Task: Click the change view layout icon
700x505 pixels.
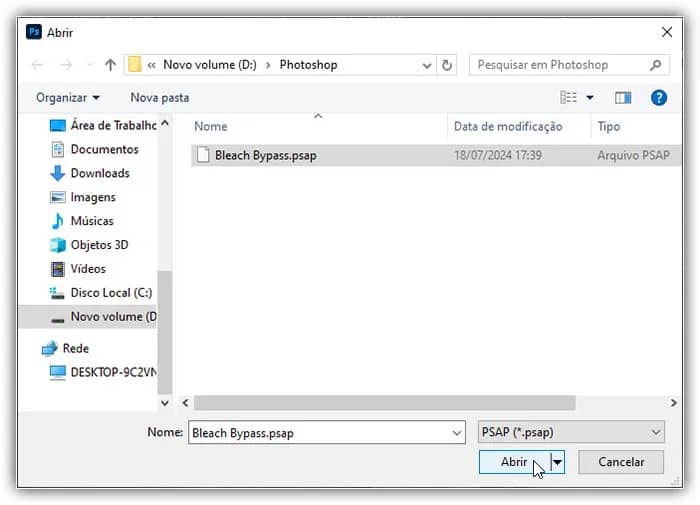Action: click(569, 97)
